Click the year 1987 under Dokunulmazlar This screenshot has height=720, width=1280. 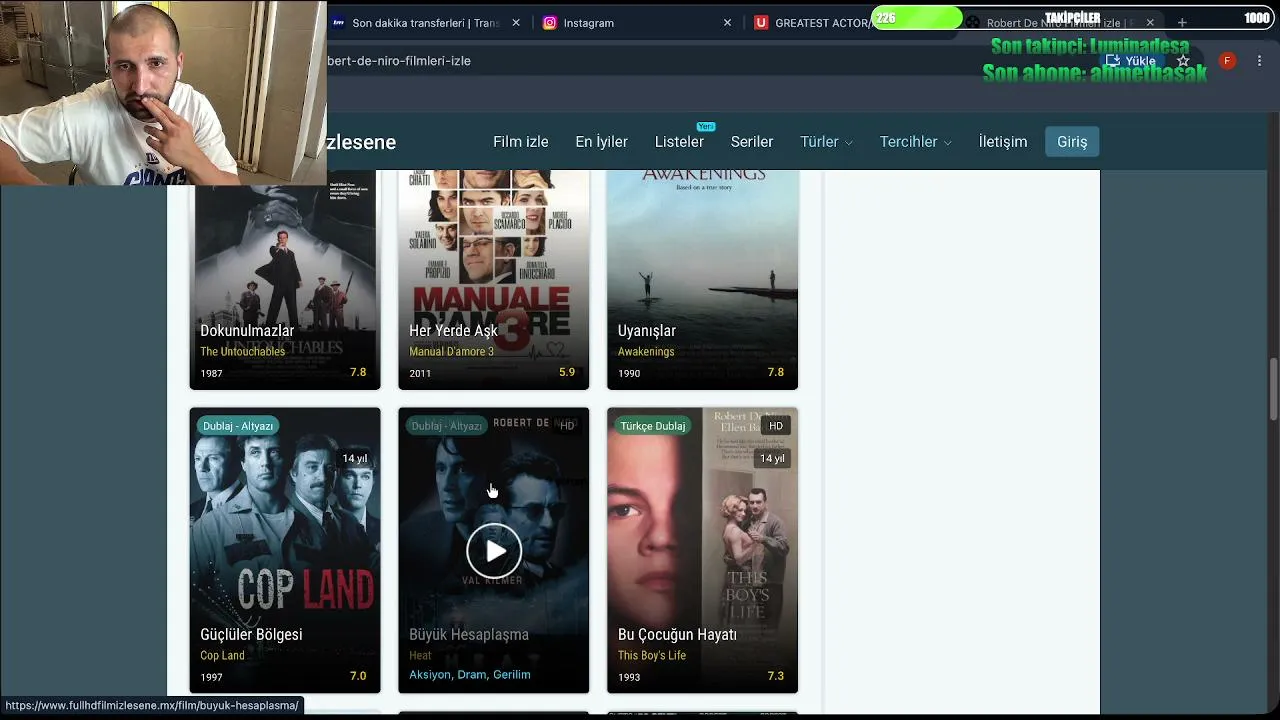click(x=211, y=374)
